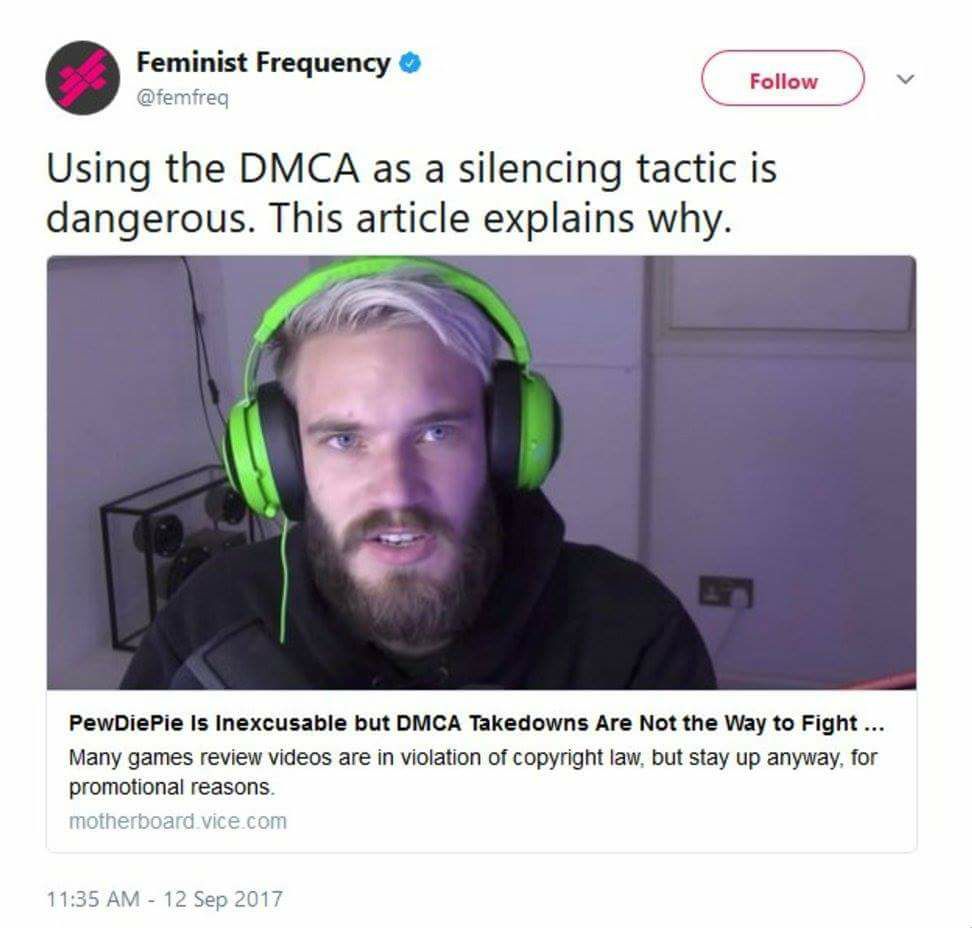Click the ellipsis ending the article headline

click(874, 726)
